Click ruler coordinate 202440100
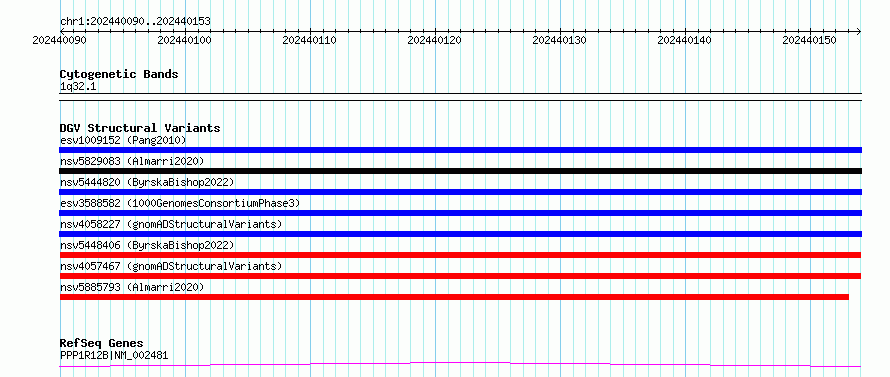890x377 pixels. (184, 40)
